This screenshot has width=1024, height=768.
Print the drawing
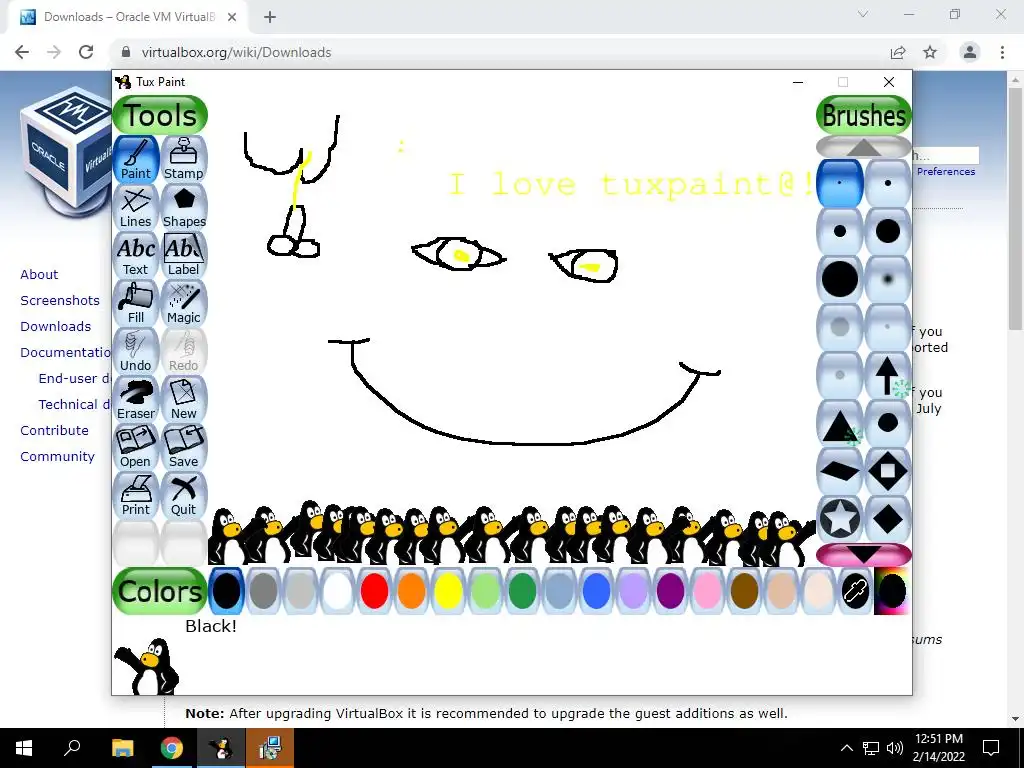(x=136, y=495)
